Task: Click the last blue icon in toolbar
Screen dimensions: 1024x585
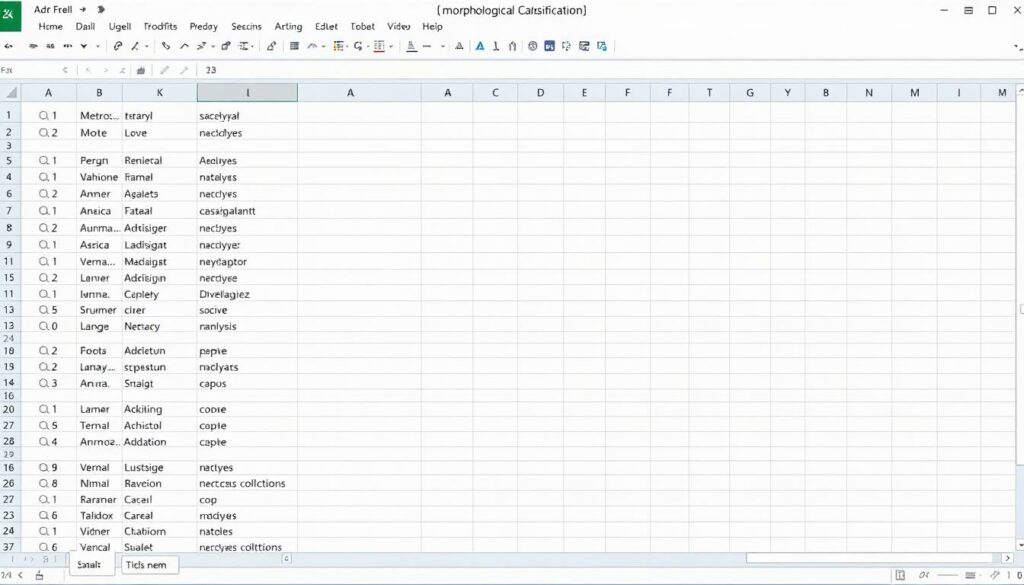Action: coord(601,46)
